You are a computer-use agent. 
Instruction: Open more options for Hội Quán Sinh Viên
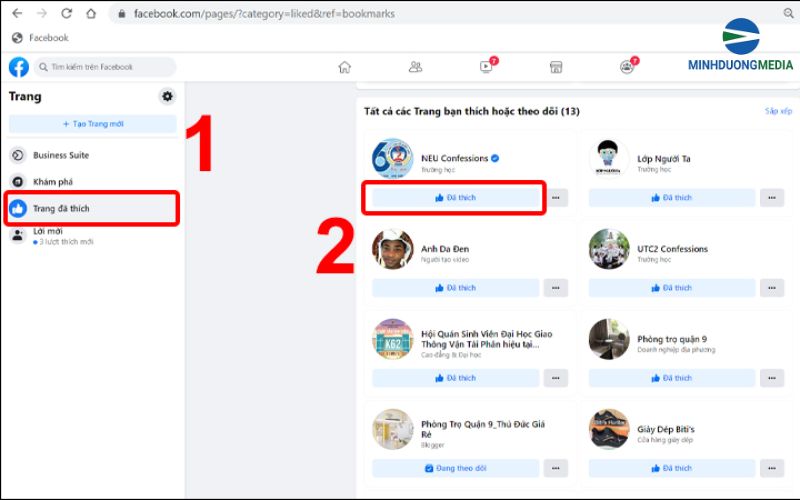[556, 378]
